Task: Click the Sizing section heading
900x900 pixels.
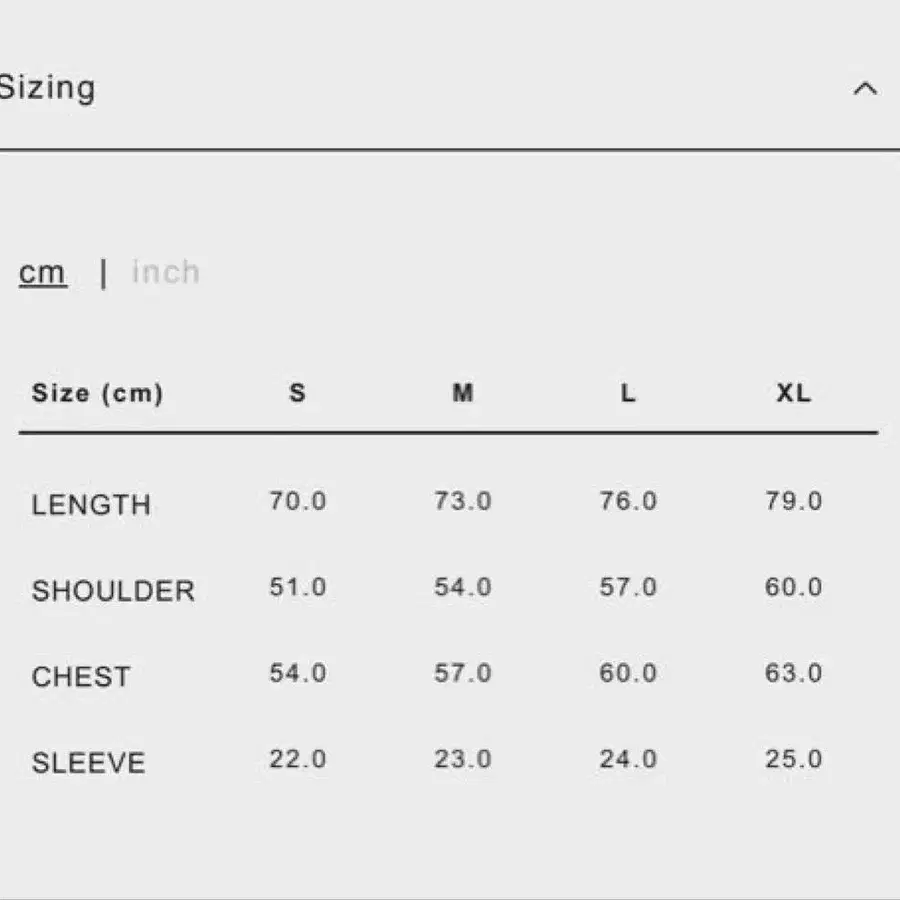Action: [47, 88]
